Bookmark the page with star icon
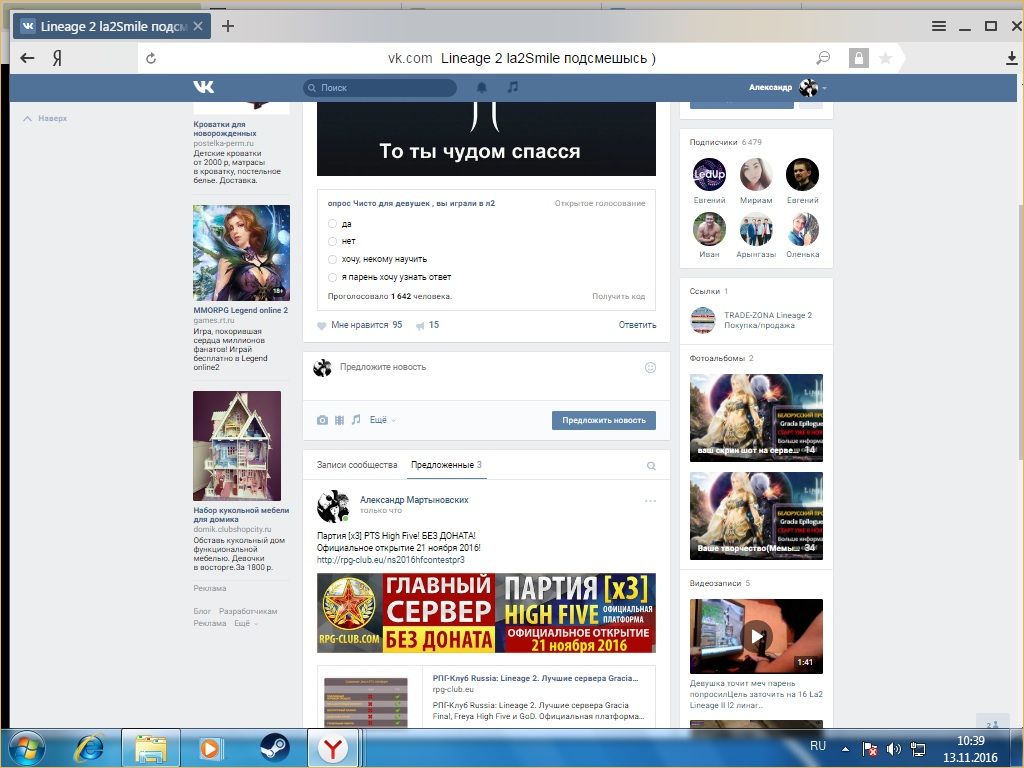This screenshot has width=1024, height=768. (x=886, y=58)
